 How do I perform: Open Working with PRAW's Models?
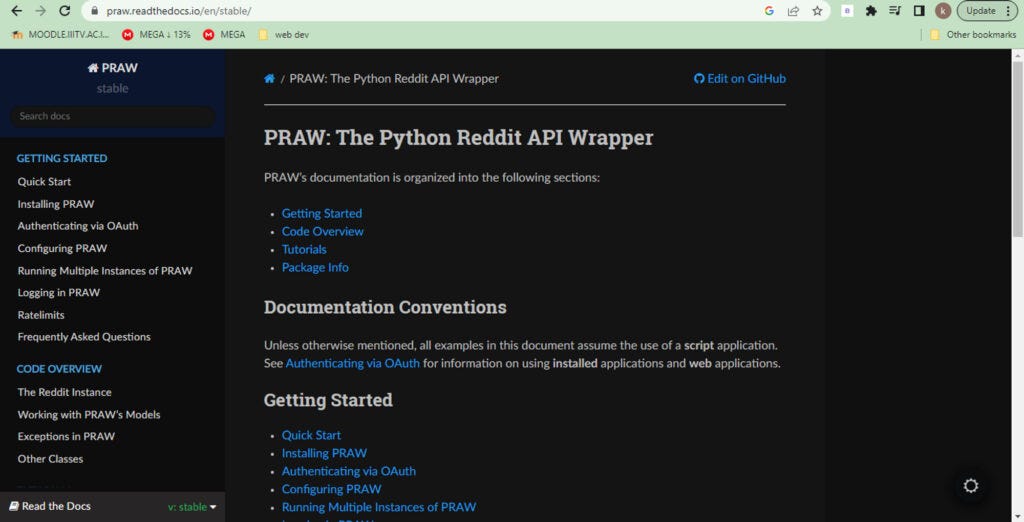[x=89, y=415]
